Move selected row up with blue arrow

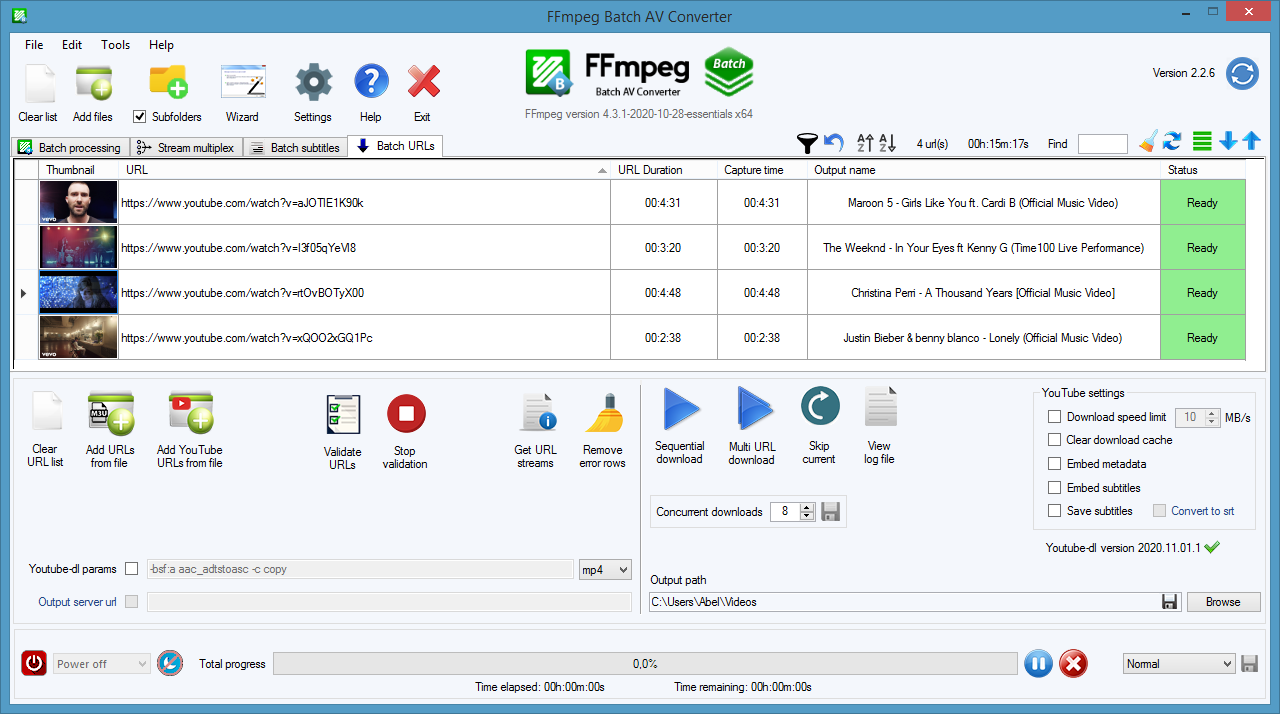tap(1251, 142)
